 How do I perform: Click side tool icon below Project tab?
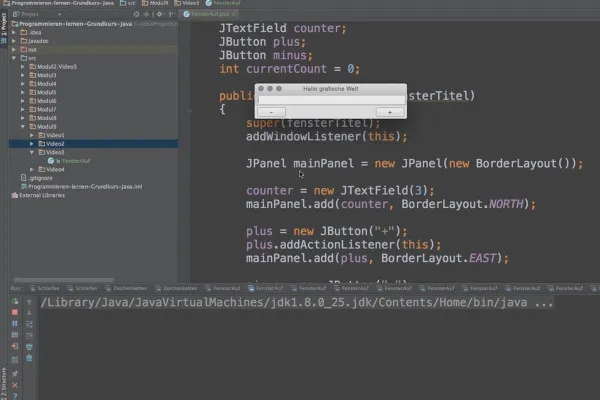(x=4, y=41)
